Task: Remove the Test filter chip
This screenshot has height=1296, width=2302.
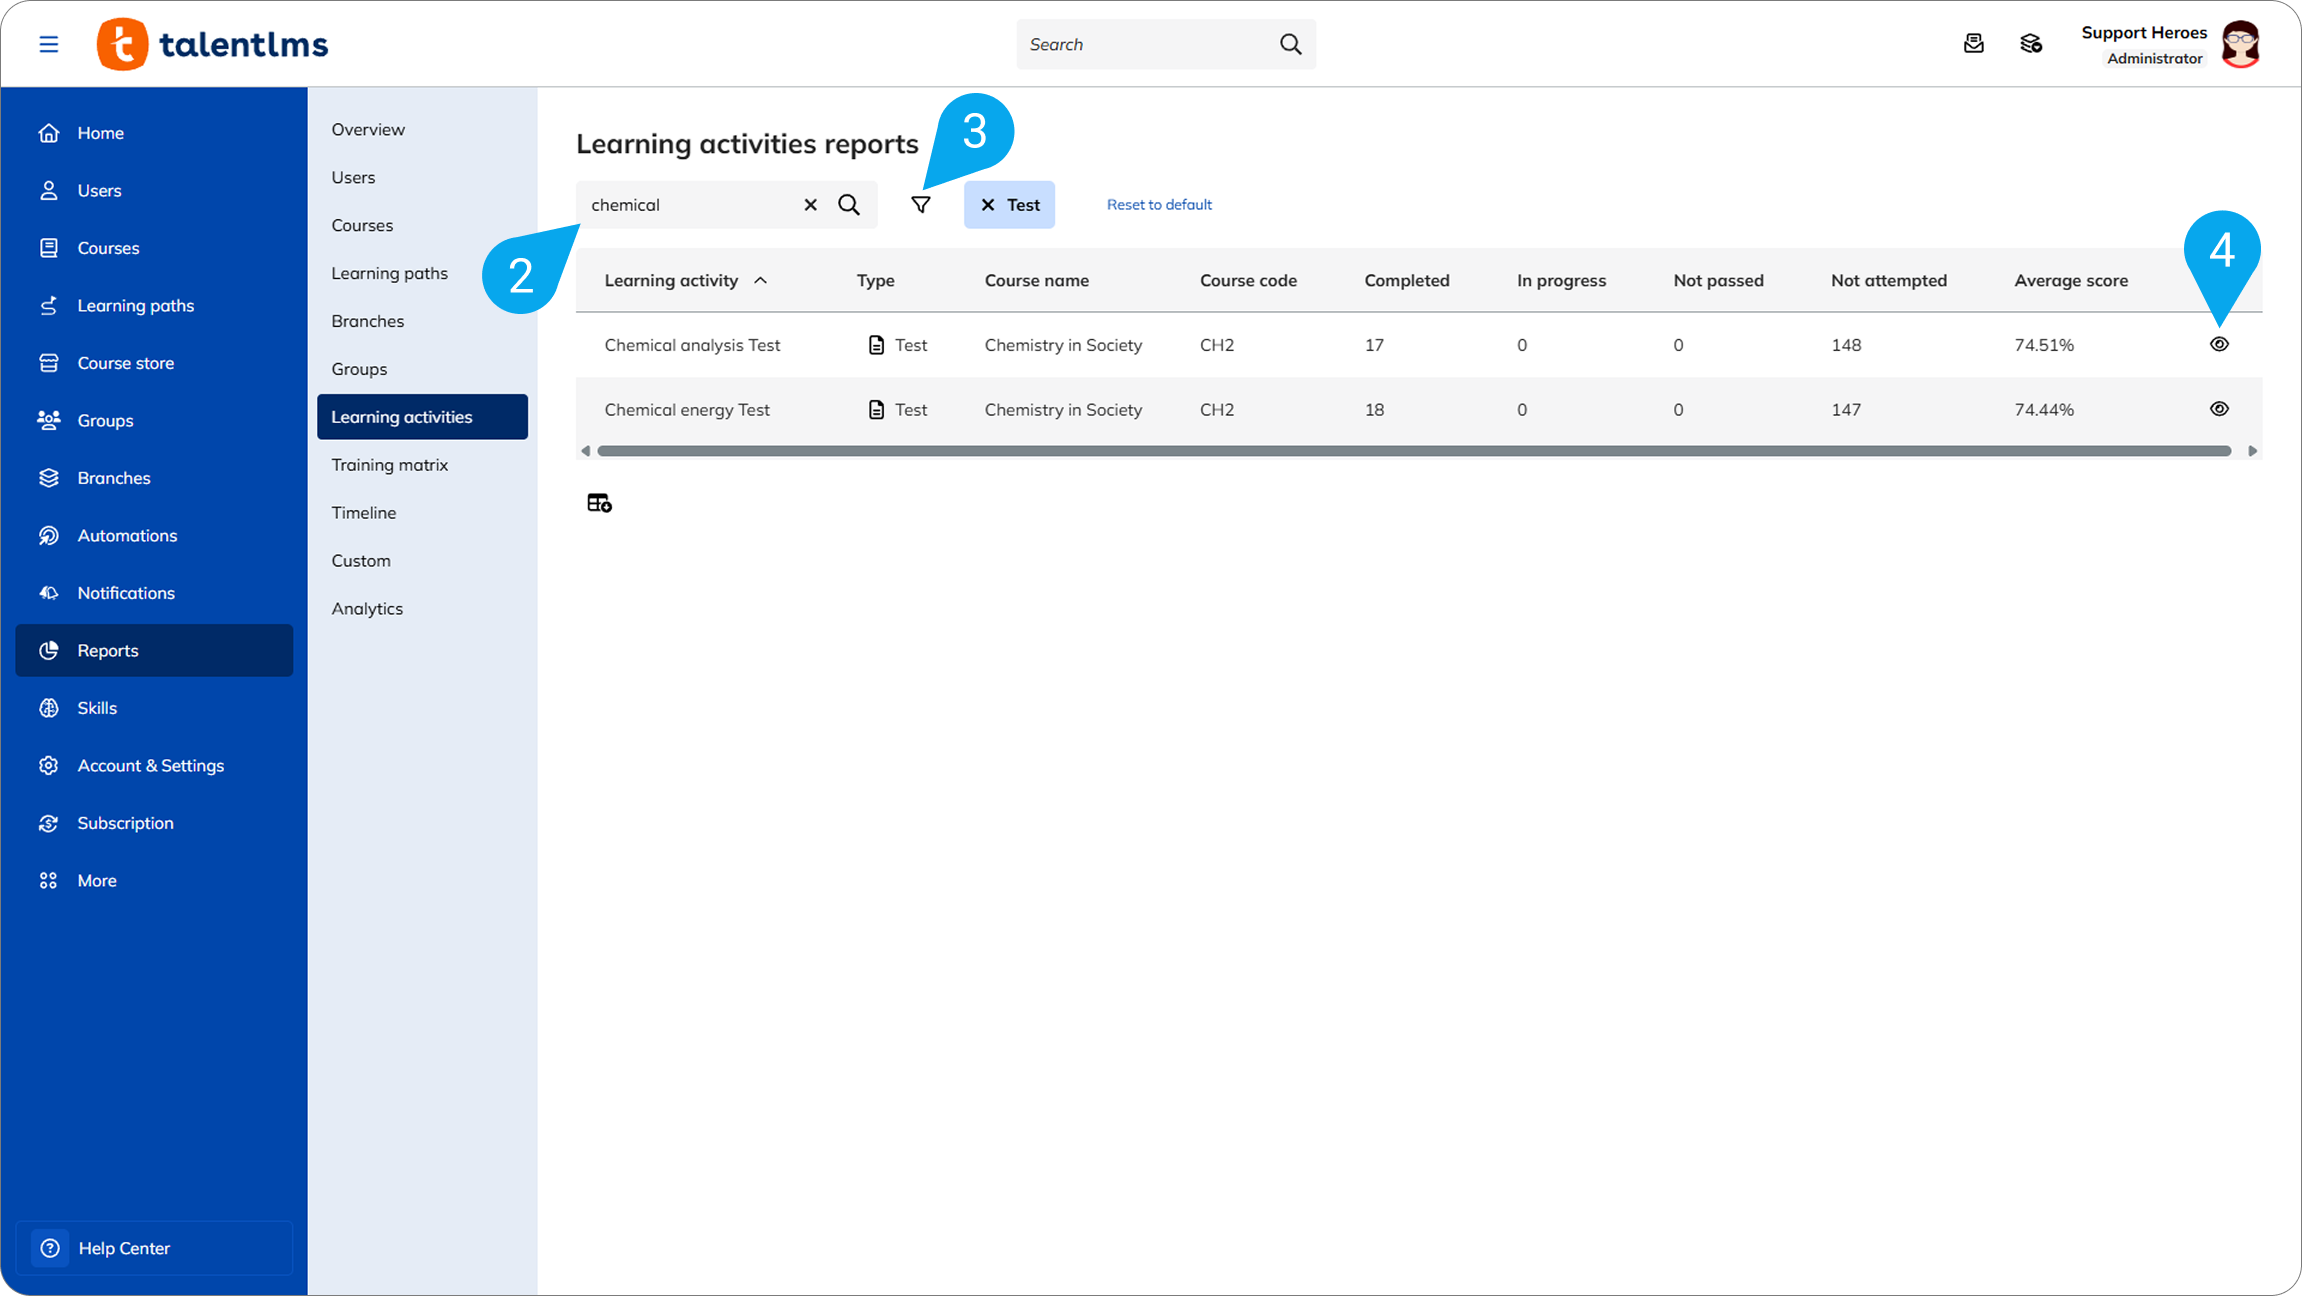Action: tap(988, 205)
